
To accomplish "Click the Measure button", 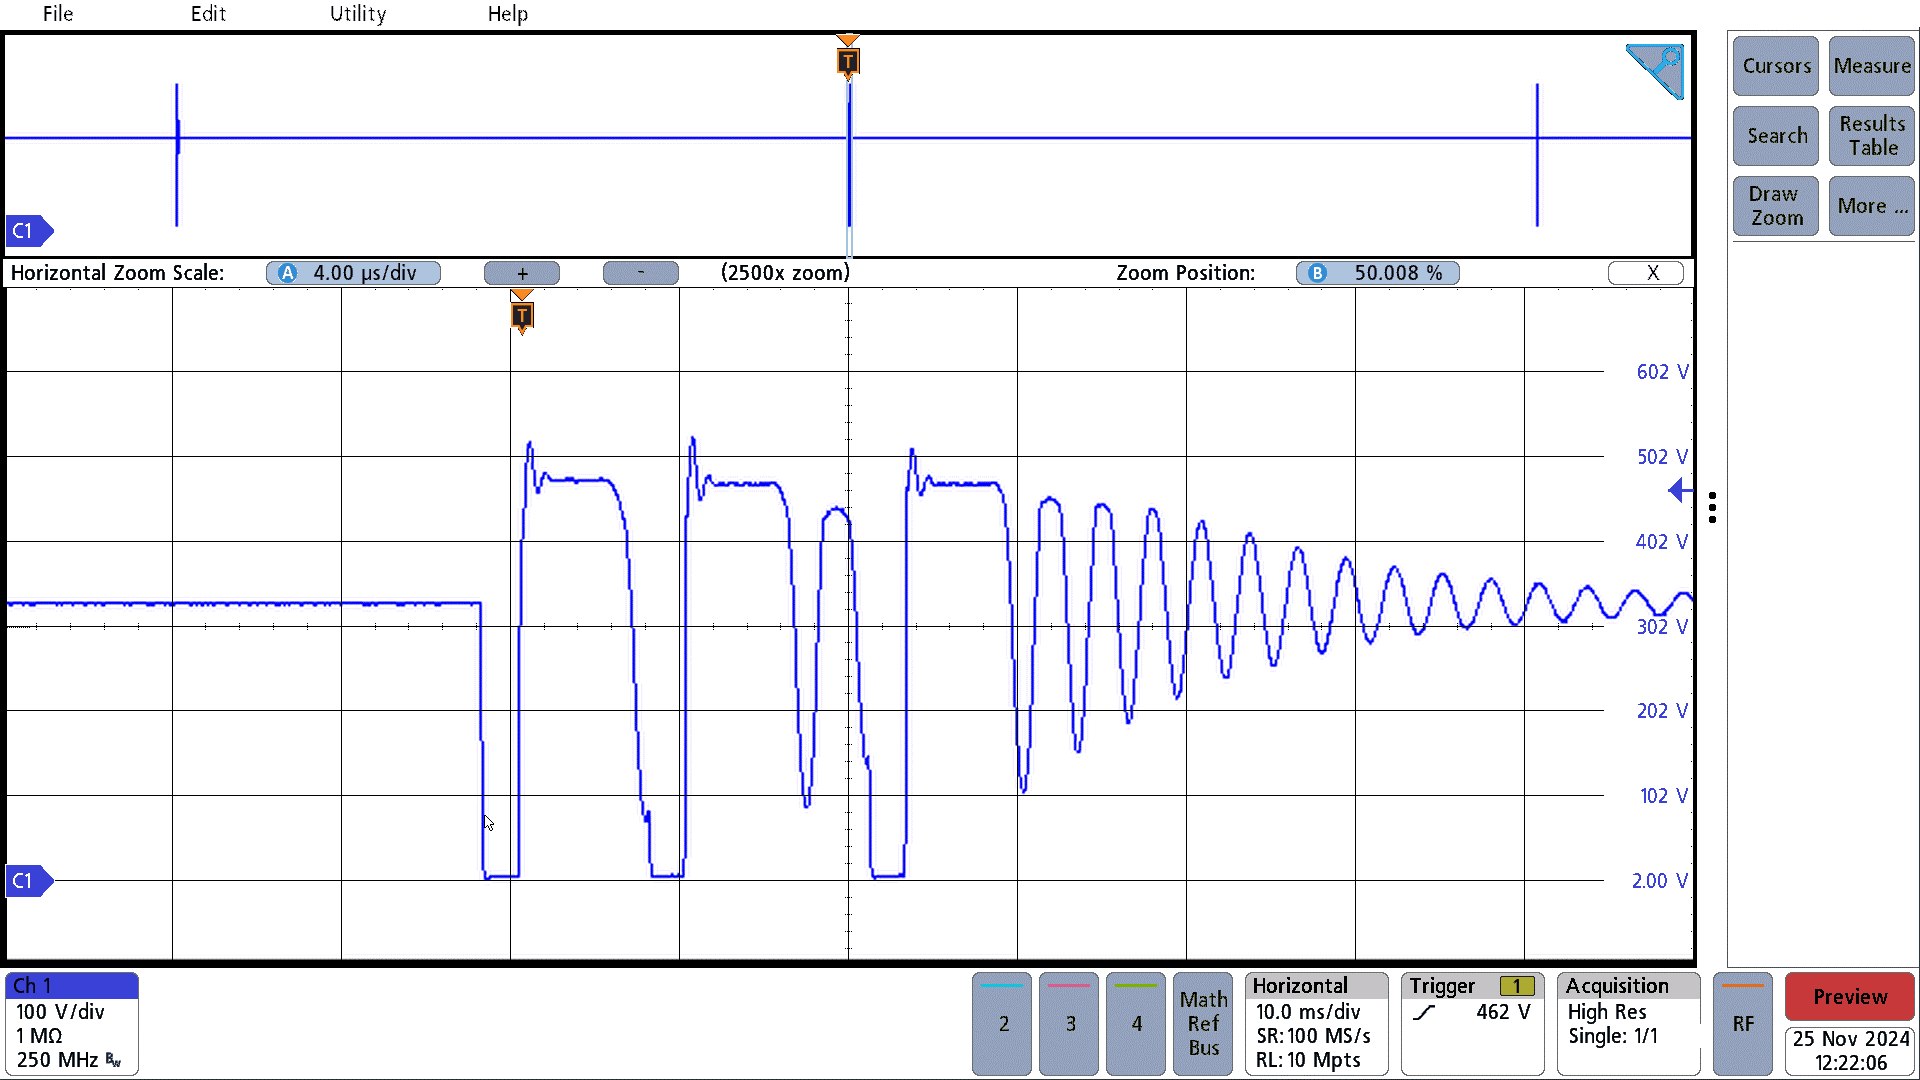I will (x=1872, y=66).
